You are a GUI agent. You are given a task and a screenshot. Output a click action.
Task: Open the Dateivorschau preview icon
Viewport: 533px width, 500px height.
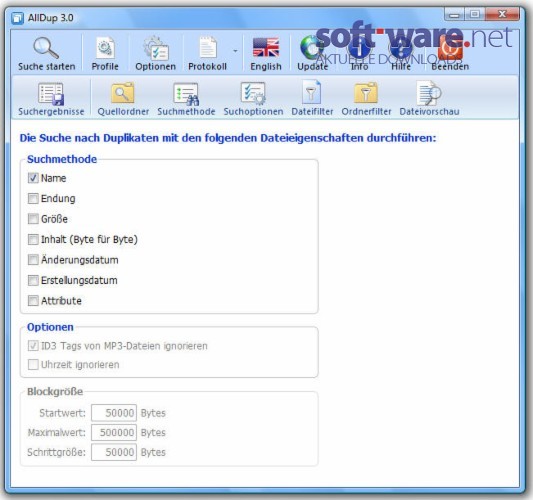(429, 93)
